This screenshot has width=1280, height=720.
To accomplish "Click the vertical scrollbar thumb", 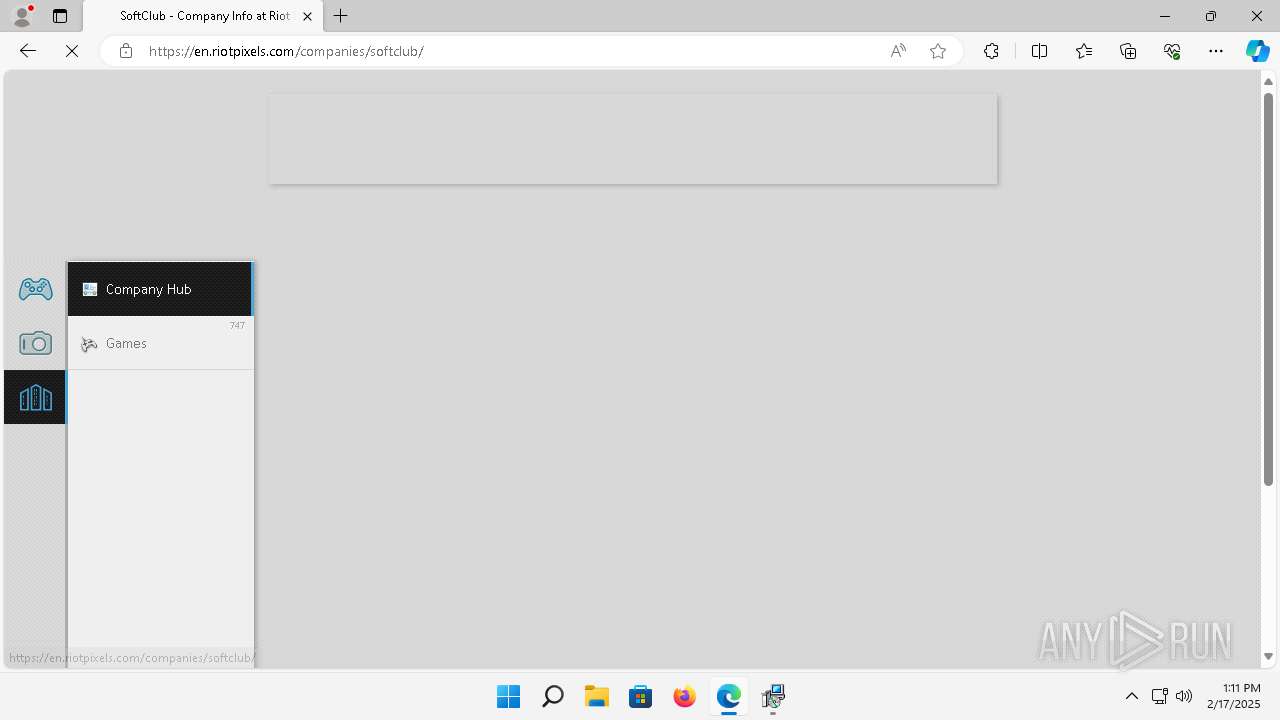I will 1268,289.
